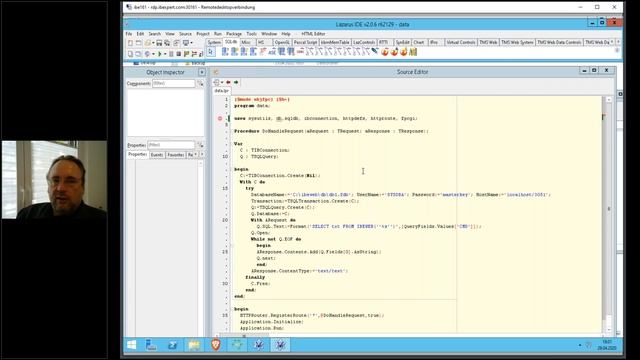Click the Stop program icon
This screenshot has width=640, height=360.
tap(178, 54)
